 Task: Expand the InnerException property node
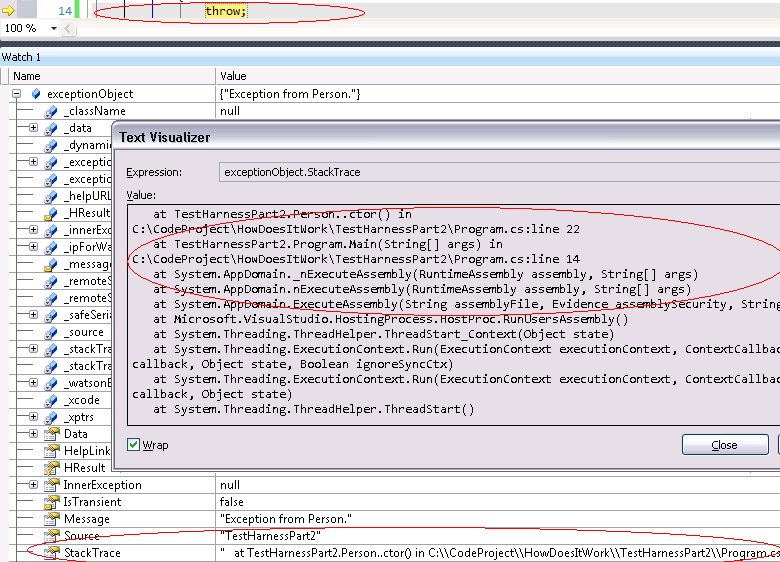[x=33, y=484]
